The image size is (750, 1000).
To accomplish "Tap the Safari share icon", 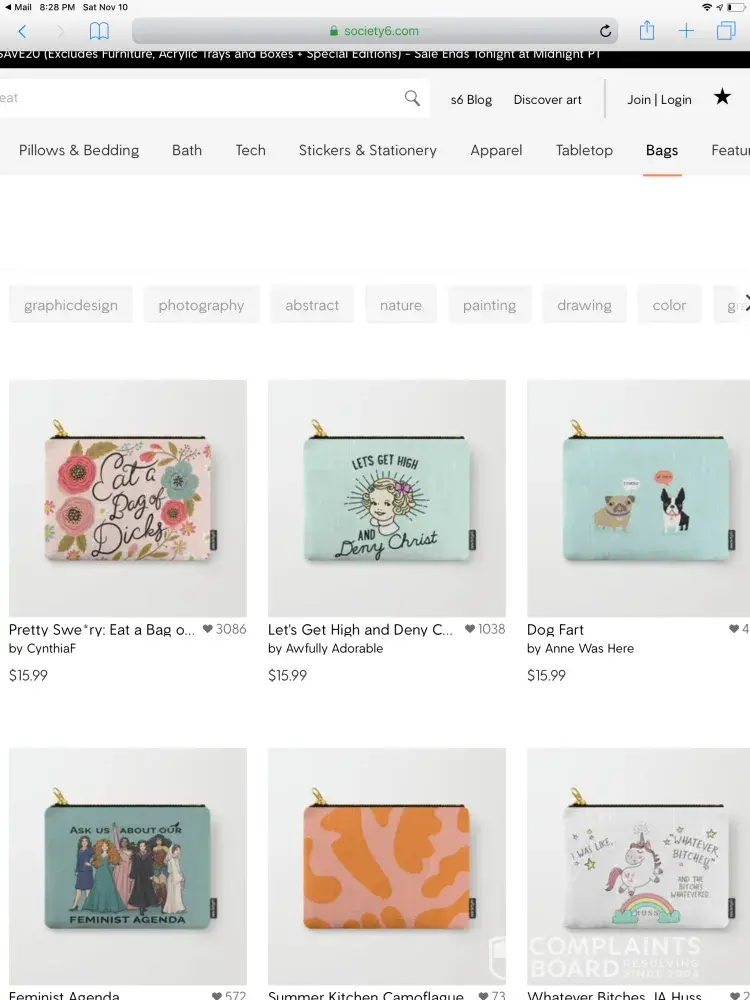I will click(x=647, y=31).
